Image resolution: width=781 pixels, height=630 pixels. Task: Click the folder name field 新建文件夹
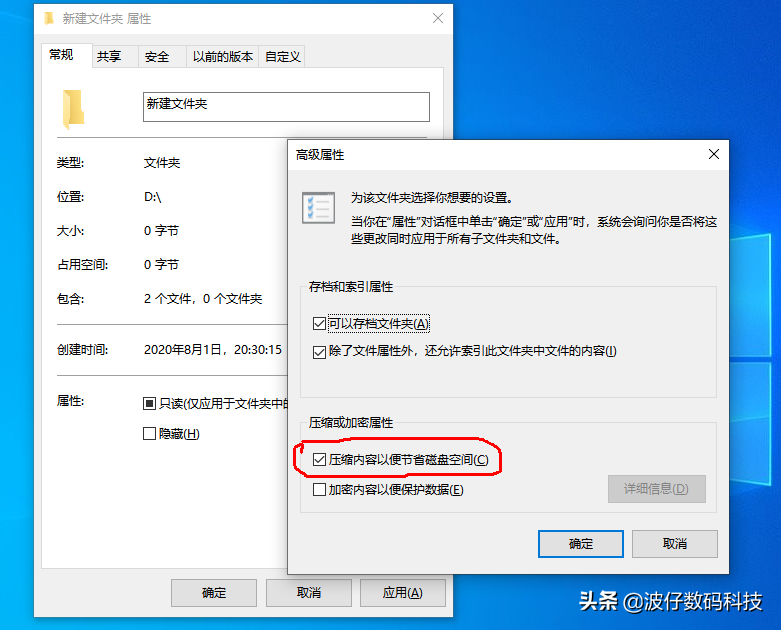pos(286,107)
